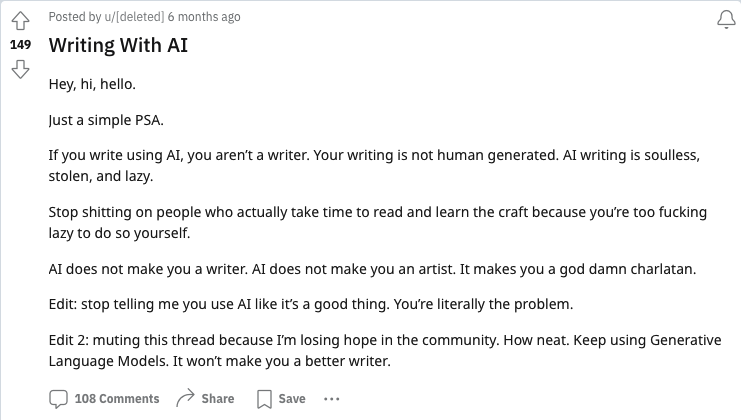
Task: Click the paragraph mentioning god damn charlatan
Action: click(372, 270)
